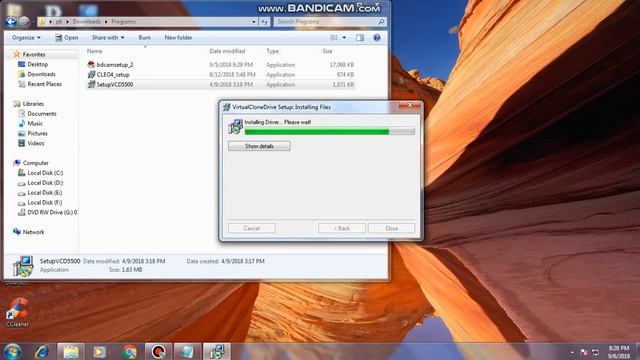Screen dimensions: 640x360
Task: Click the Programs segment in address bar
Action: 123,22
